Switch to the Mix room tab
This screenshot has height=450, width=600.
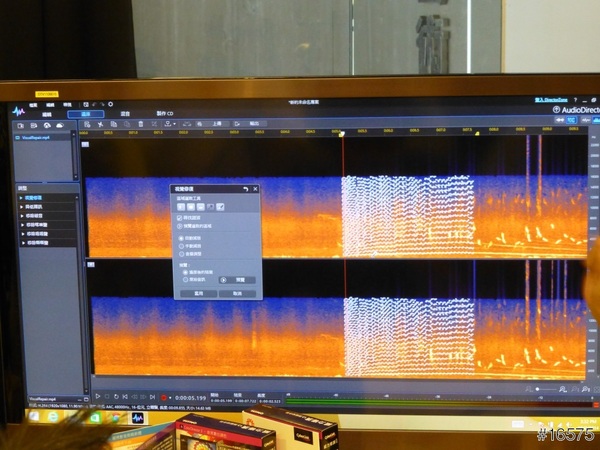click(125, 114)
